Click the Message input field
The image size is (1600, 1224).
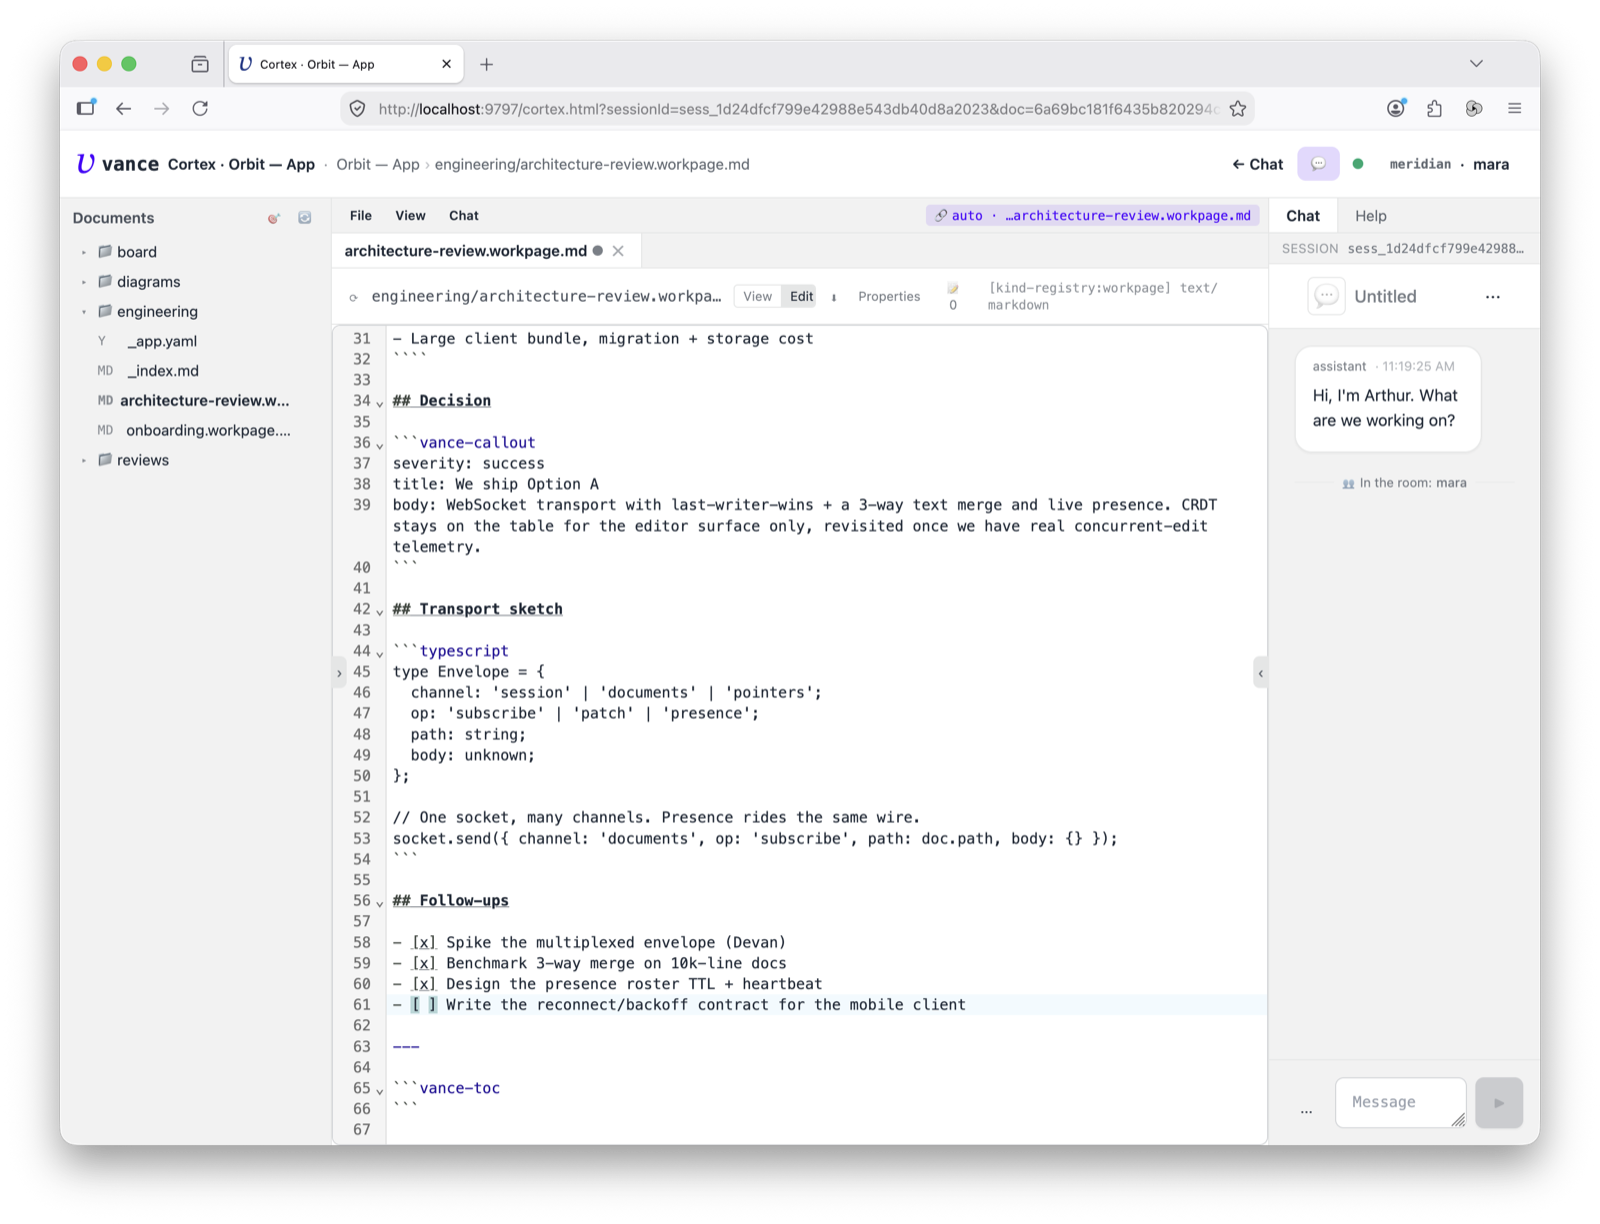[x=1400, y=1102]
